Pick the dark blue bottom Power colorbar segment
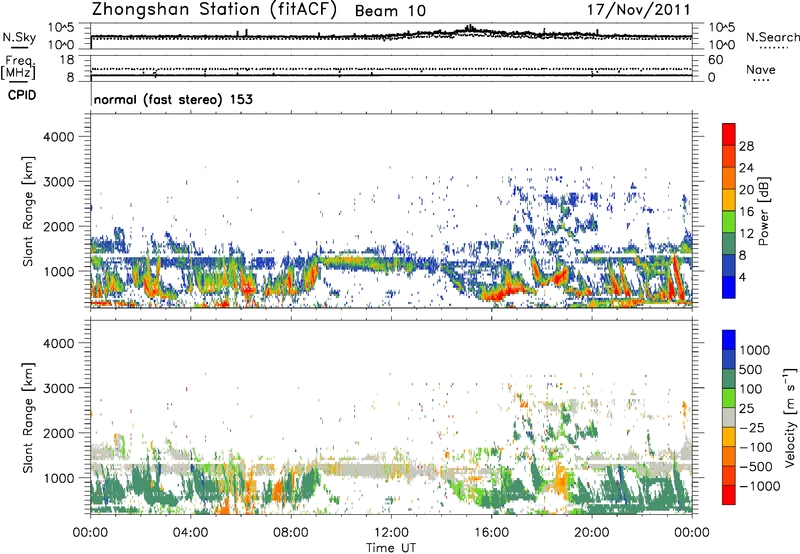800x554 pixels. (x=729, y=286)
